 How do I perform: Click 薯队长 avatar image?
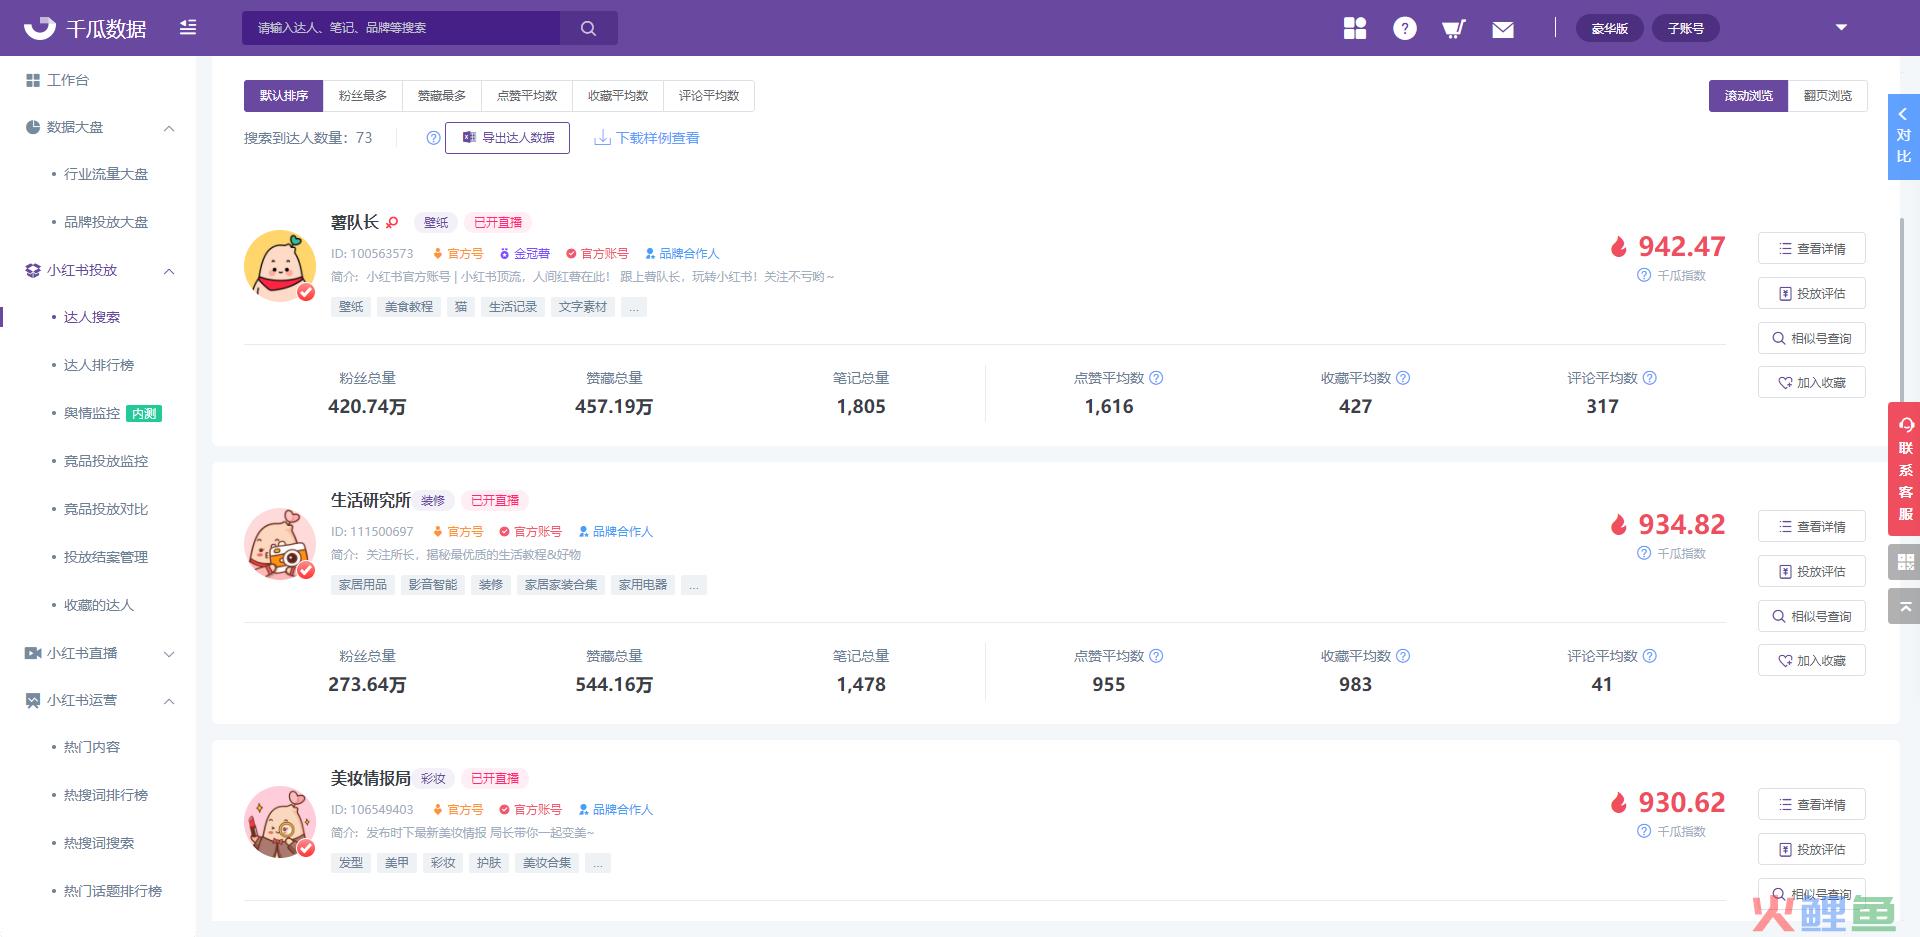pos(280,266)
